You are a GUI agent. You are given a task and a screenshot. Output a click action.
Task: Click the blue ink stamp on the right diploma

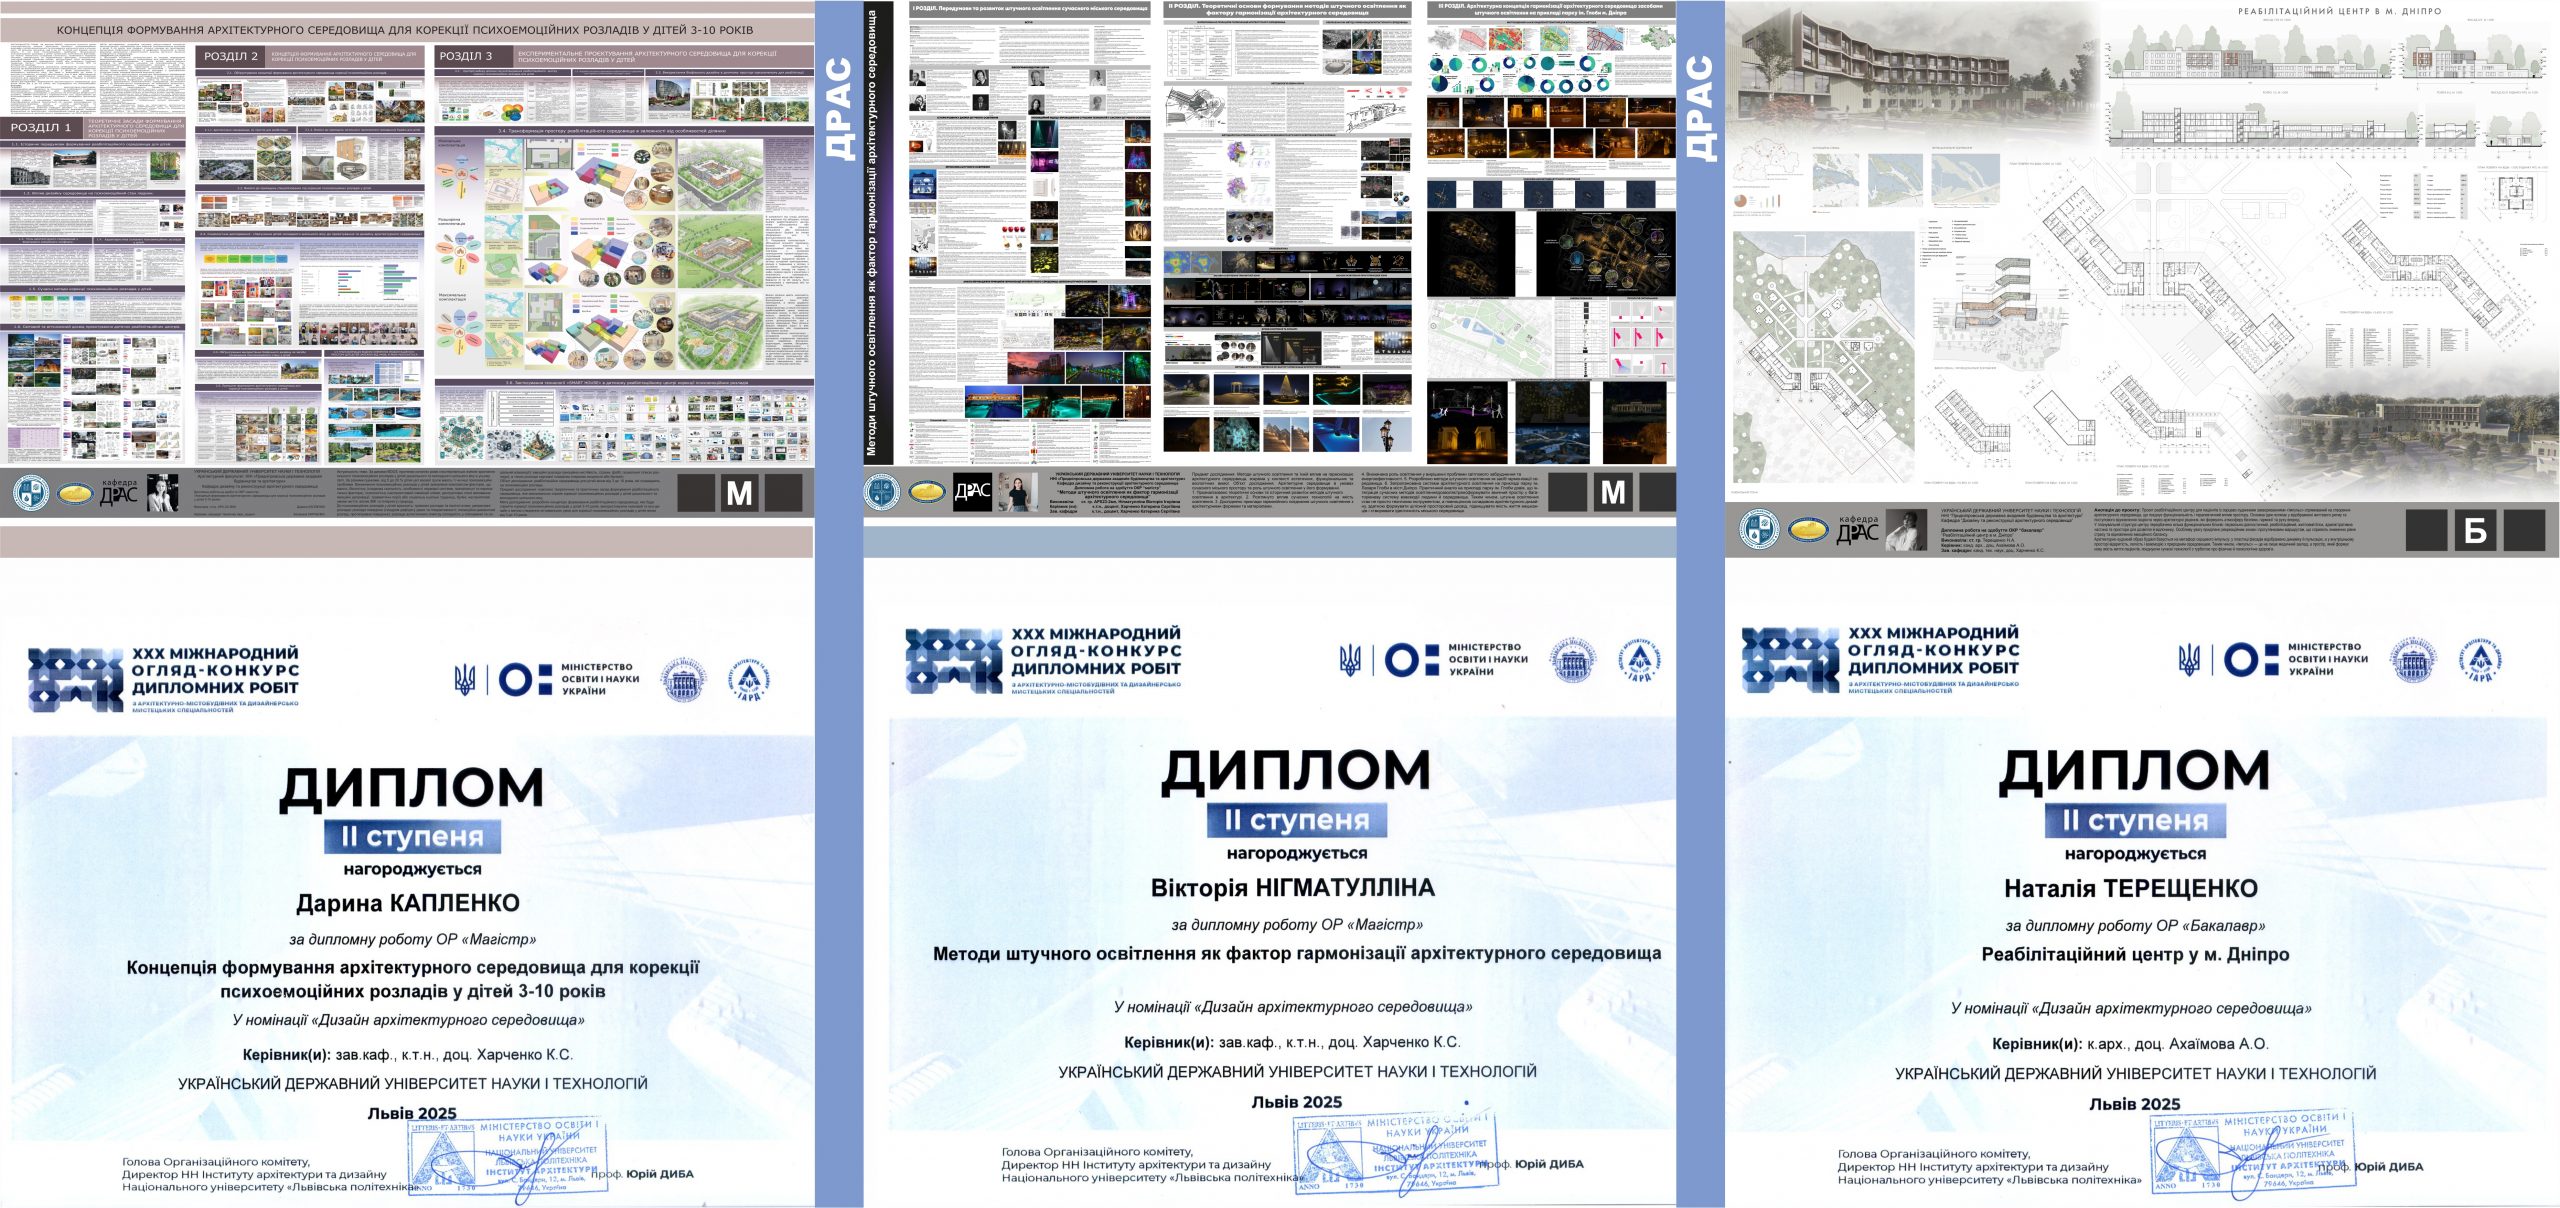(x=2252, y=1151)
